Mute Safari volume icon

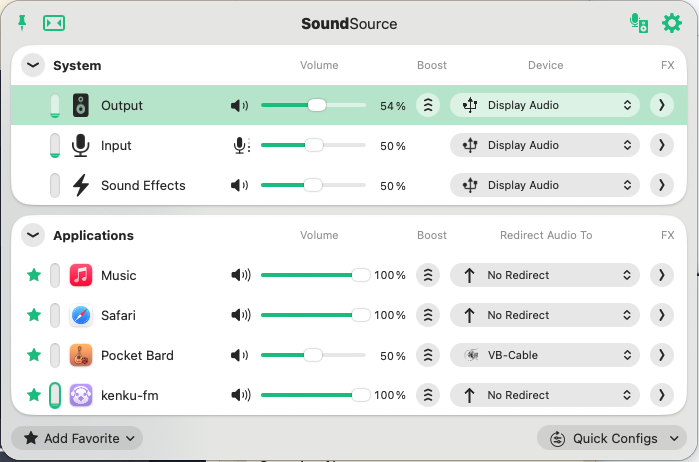tap(241, 315)
